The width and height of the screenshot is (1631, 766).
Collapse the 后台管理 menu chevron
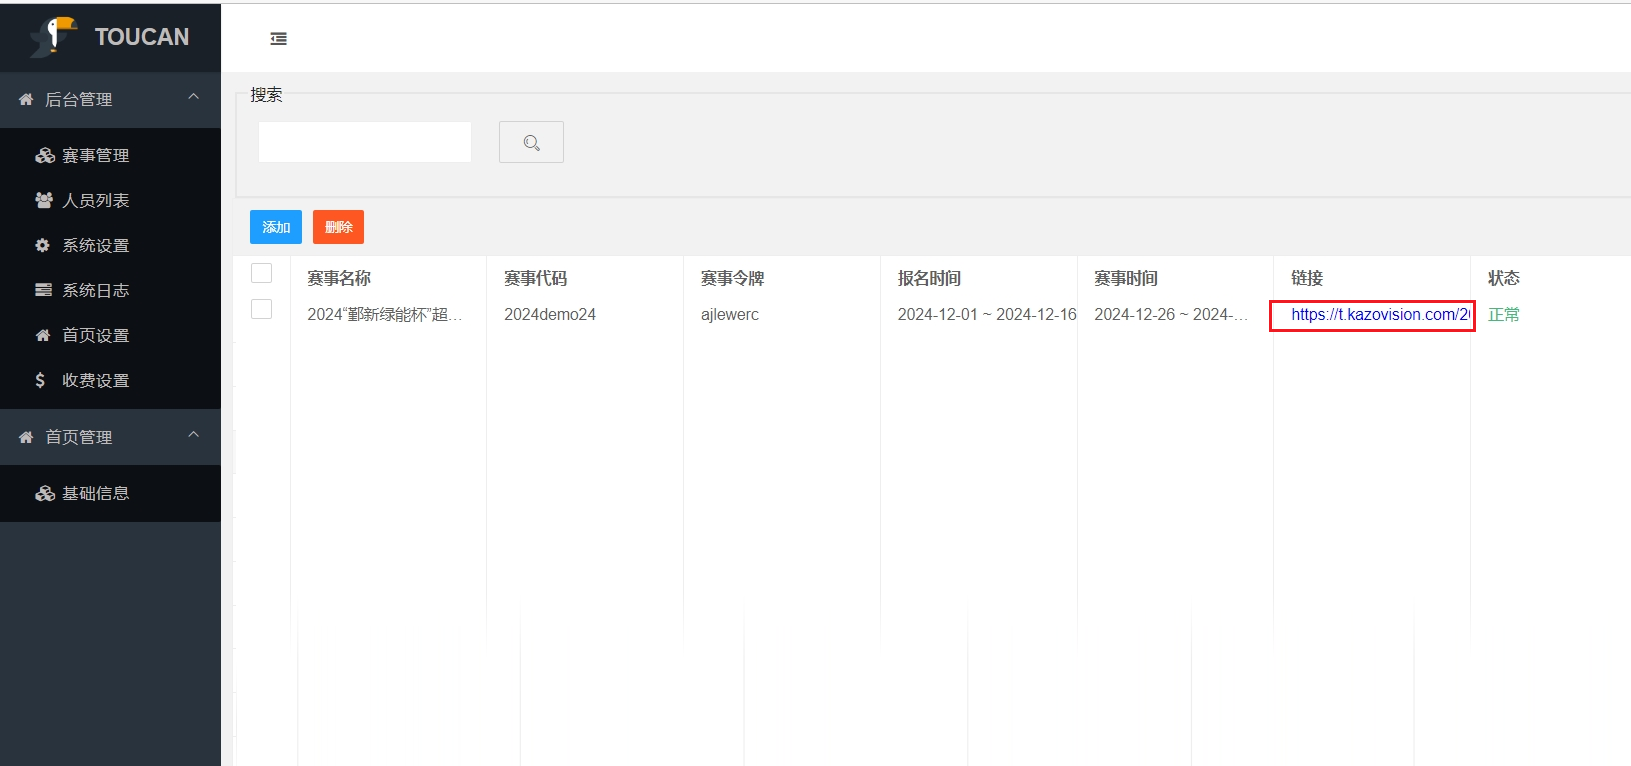coord(194,97)
